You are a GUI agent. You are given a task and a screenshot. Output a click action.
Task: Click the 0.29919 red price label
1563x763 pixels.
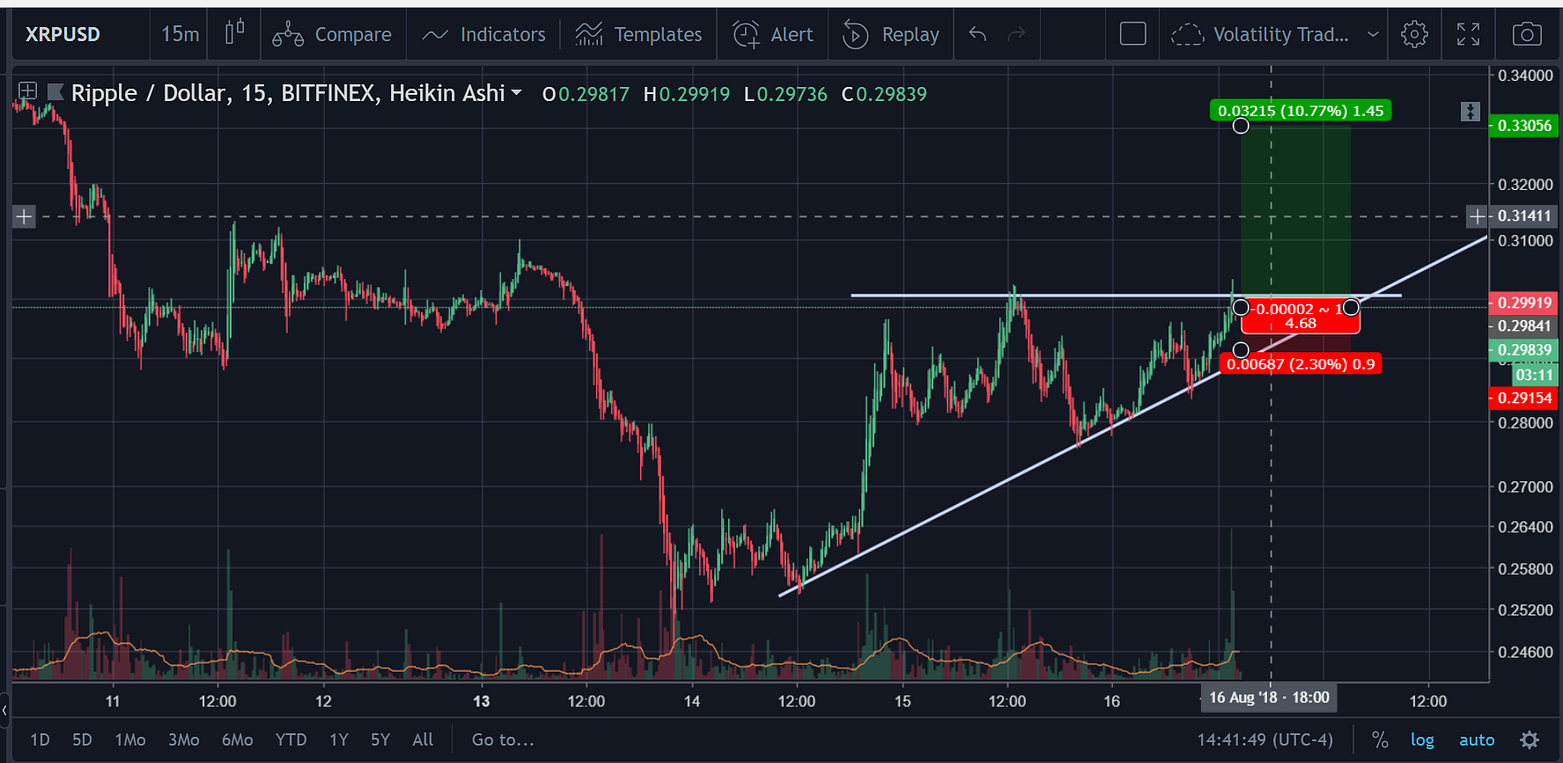click(1525, 302)
